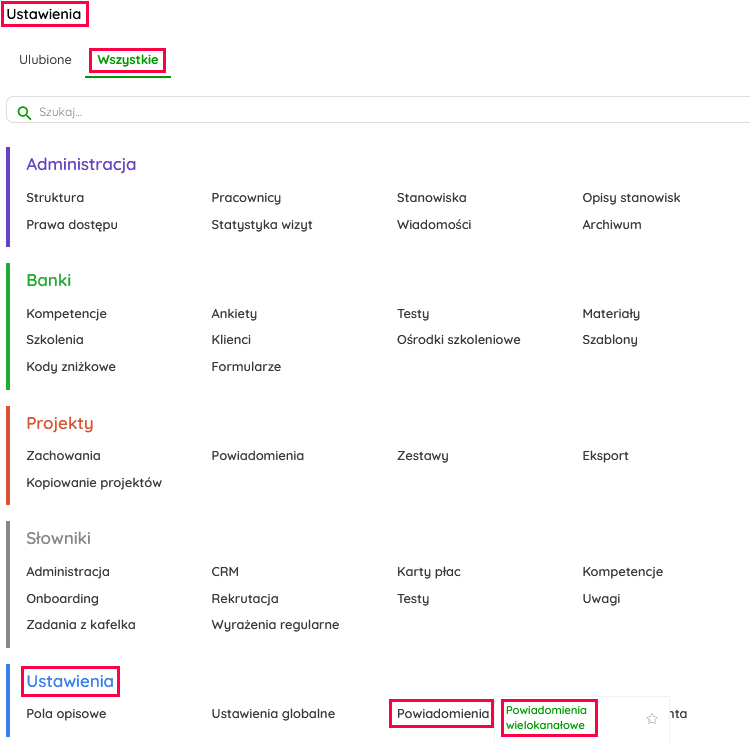750x743 pixels.
Task: Focus the Szukaj search field
Action: tap(300, 112)
